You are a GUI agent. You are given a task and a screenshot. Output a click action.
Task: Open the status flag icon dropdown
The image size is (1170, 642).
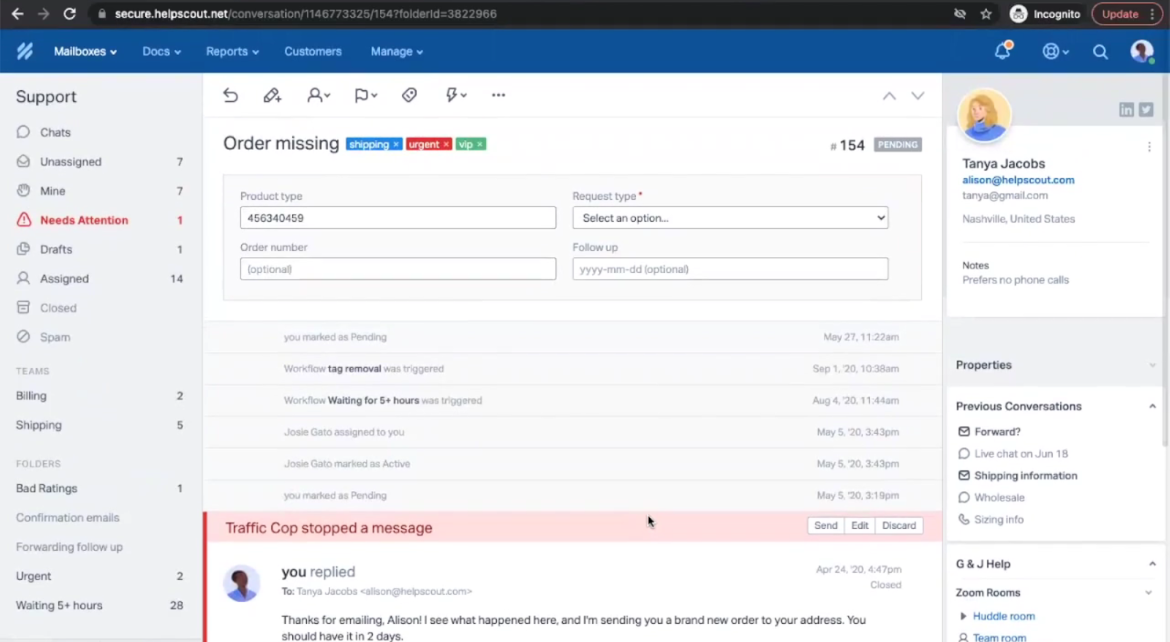click(365, 95)
